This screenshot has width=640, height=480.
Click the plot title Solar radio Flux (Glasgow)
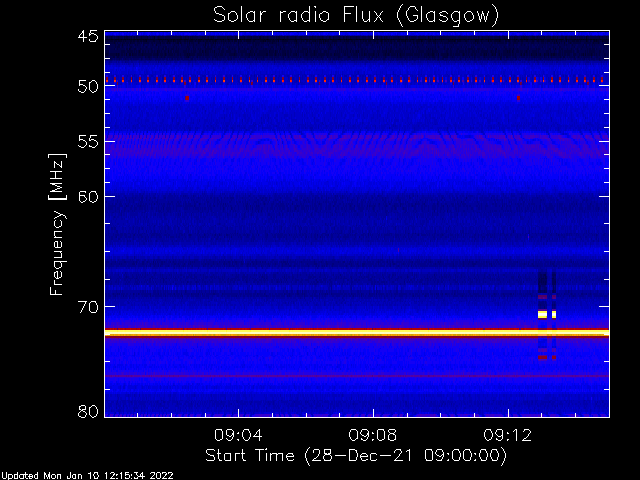point(356,16)
